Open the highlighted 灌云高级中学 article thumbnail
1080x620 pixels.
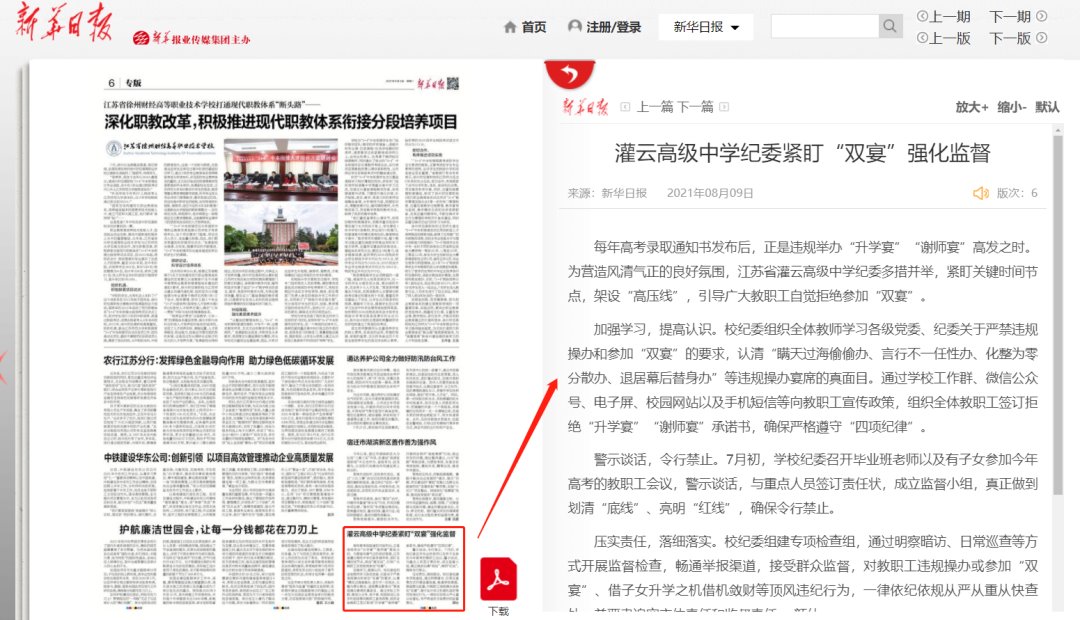(404, 569)
